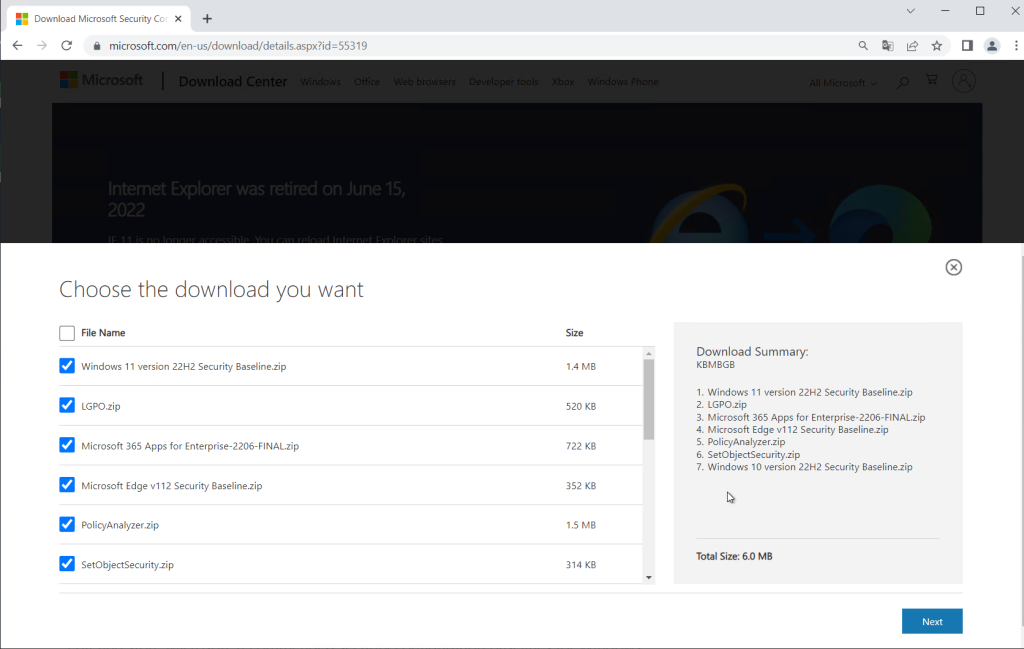Expand the All Microsoft menu

click(x=843, y=83)
